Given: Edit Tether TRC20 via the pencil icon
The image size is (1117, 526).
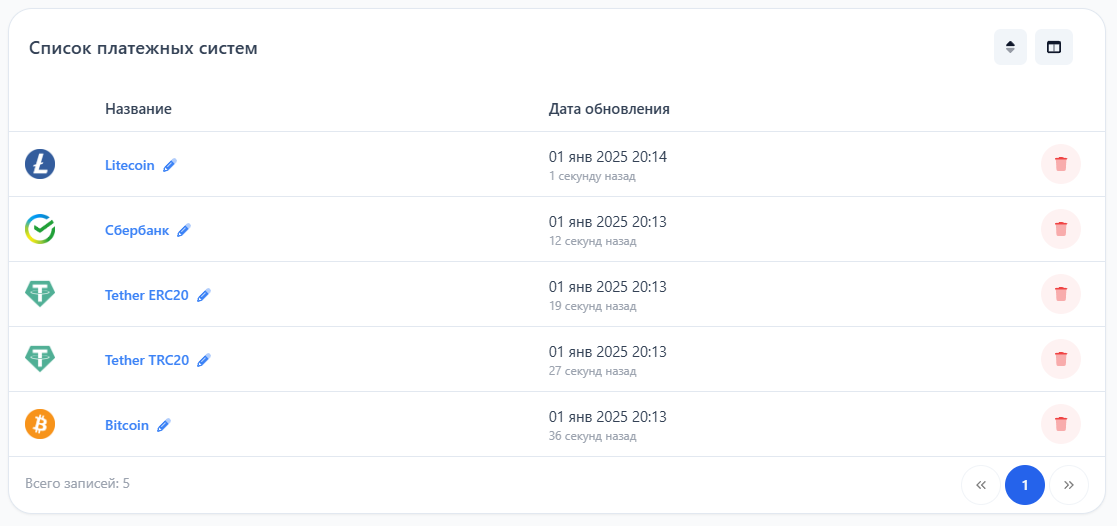Looking at the screenshot, I should pyautogui.click(x=204, y=360).
